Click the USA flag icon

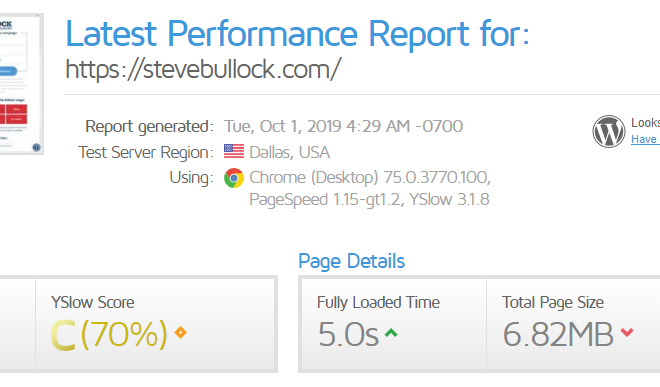point(234,151)
